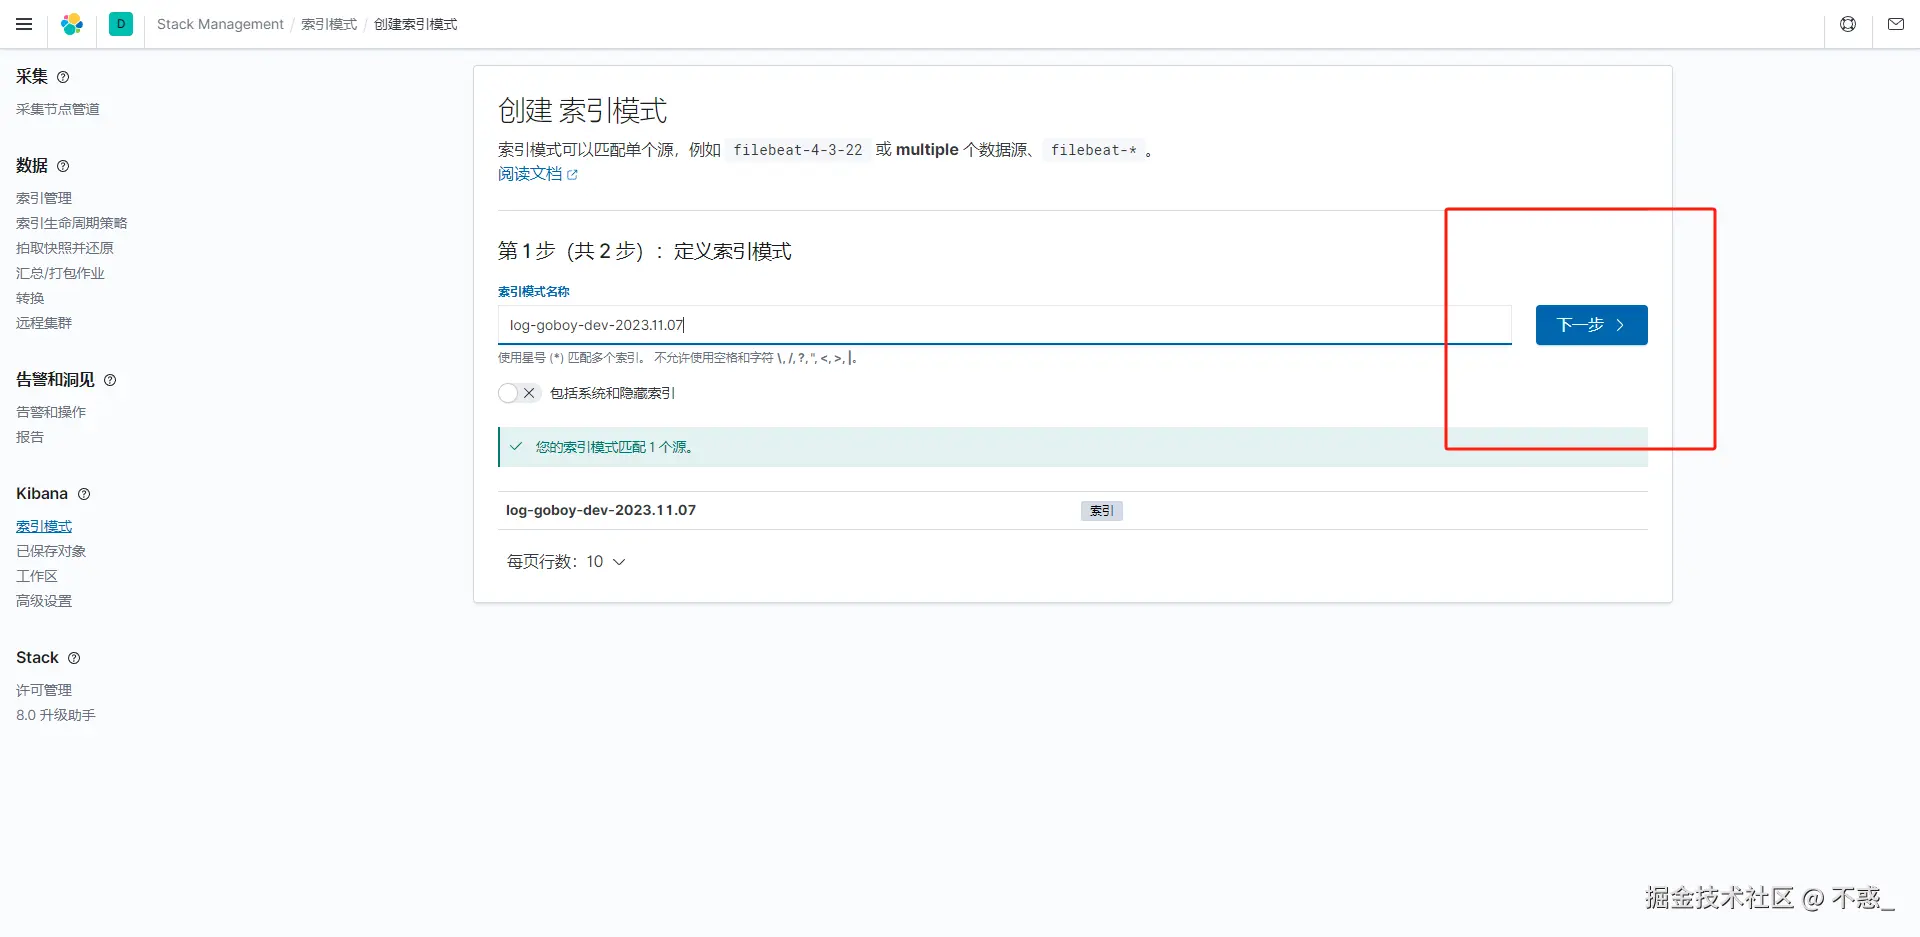Open the 阅读文档 documentation link

click(x=531, y=174)
